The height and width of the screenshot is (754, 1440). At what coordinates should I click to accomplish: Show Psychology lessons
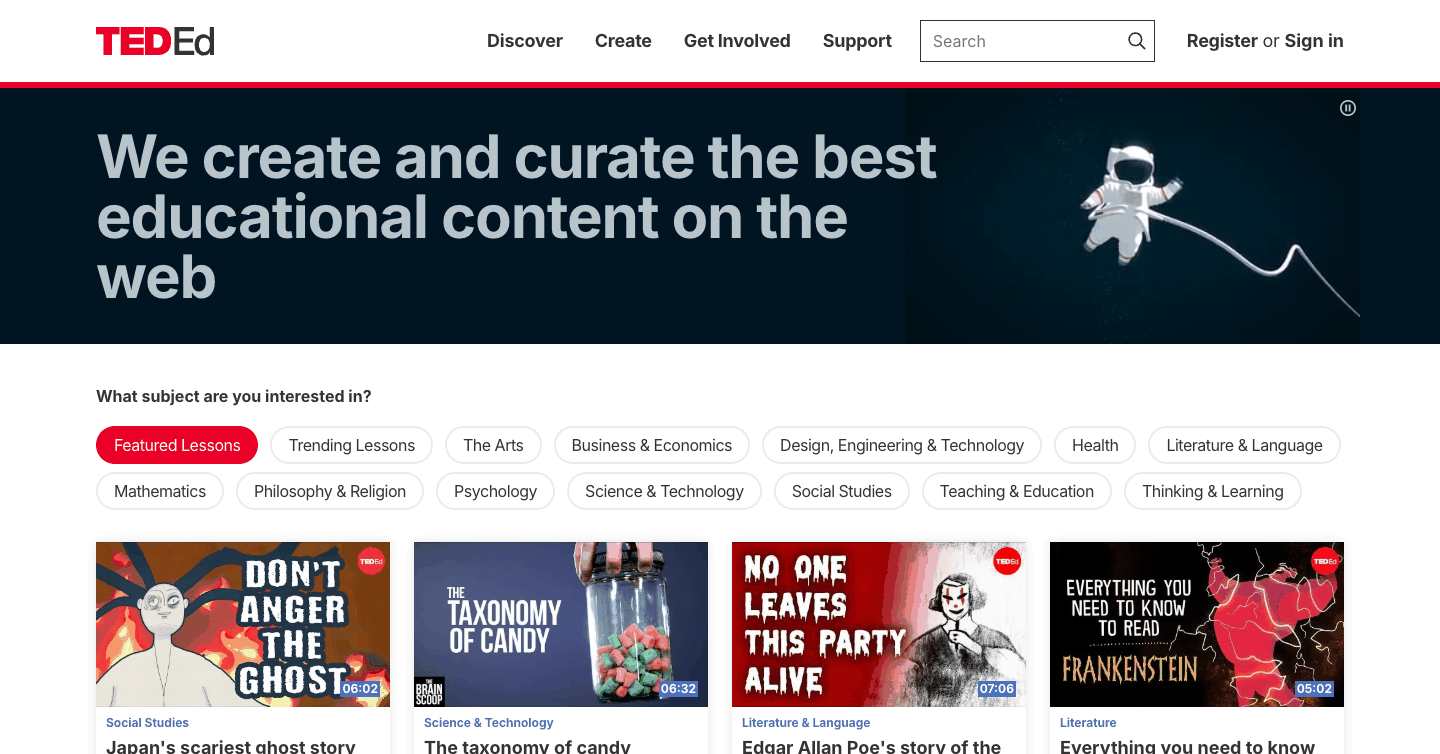(x=495, y=491)
